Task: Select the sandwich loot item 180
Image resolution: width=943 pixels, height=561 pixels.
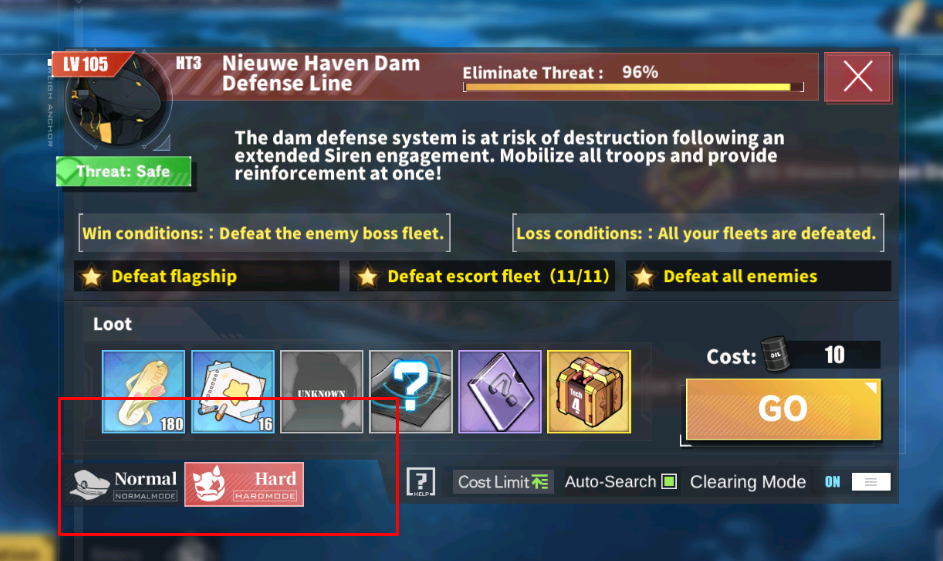Action: [x=143, y=391]
